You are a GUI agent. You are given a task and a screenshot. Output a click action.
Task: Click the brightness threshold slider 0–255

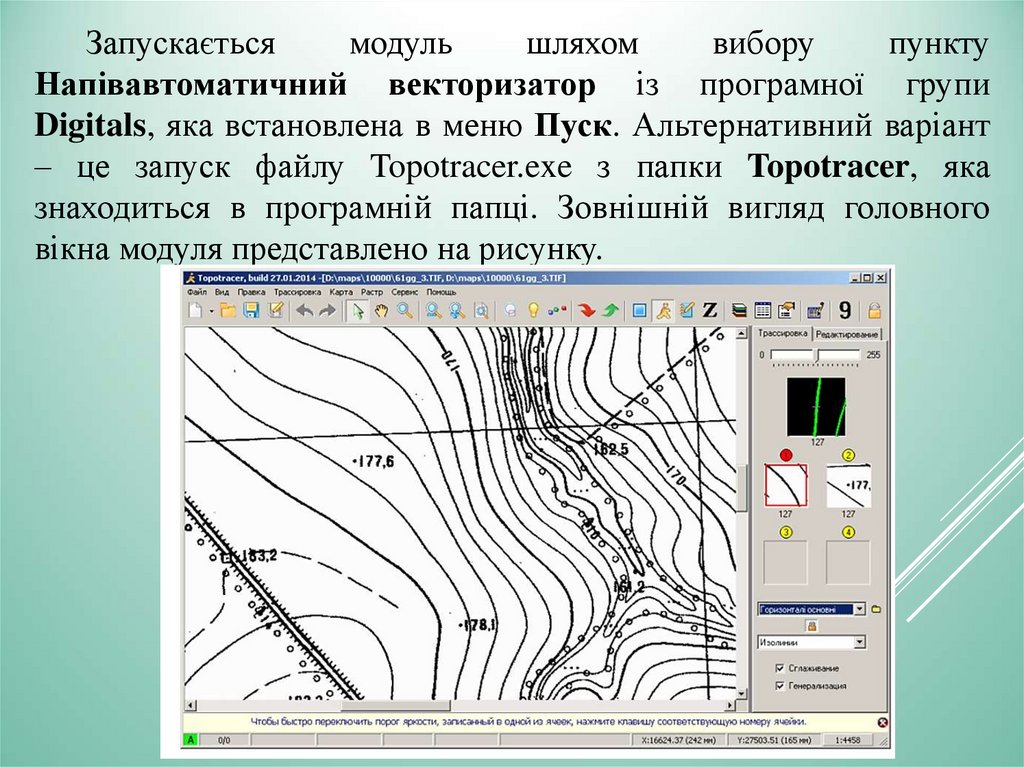(816, 355)
